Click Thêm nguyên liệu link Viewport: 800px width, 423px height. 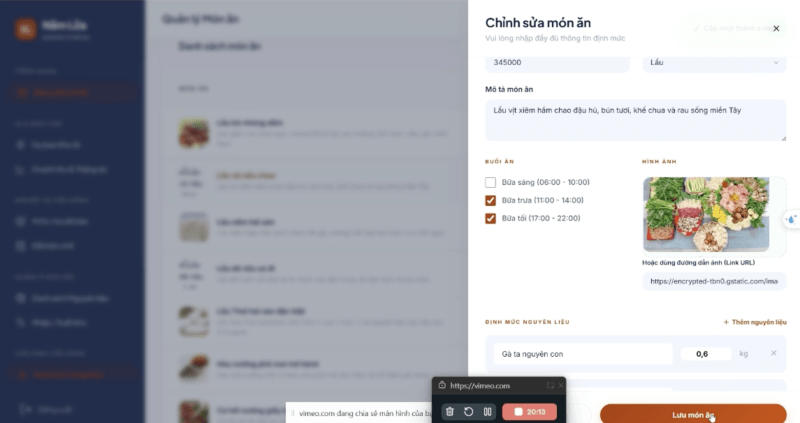[x=755, y=322]
